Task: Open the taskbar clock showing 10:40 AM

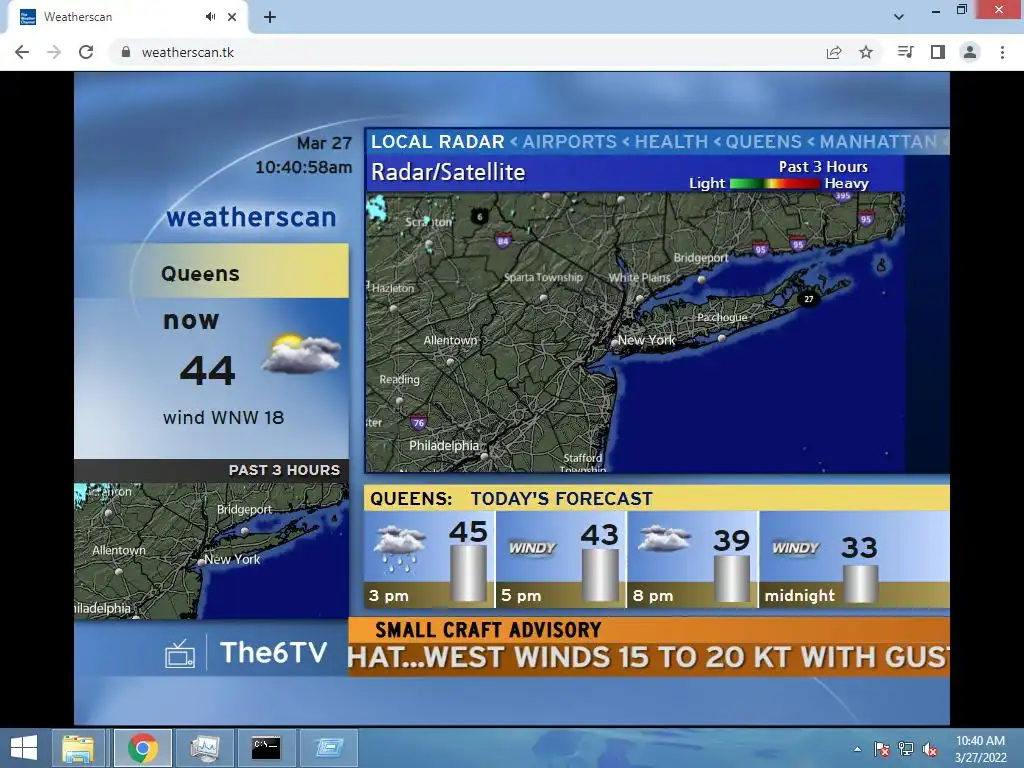Action: [x=980, y=749]
